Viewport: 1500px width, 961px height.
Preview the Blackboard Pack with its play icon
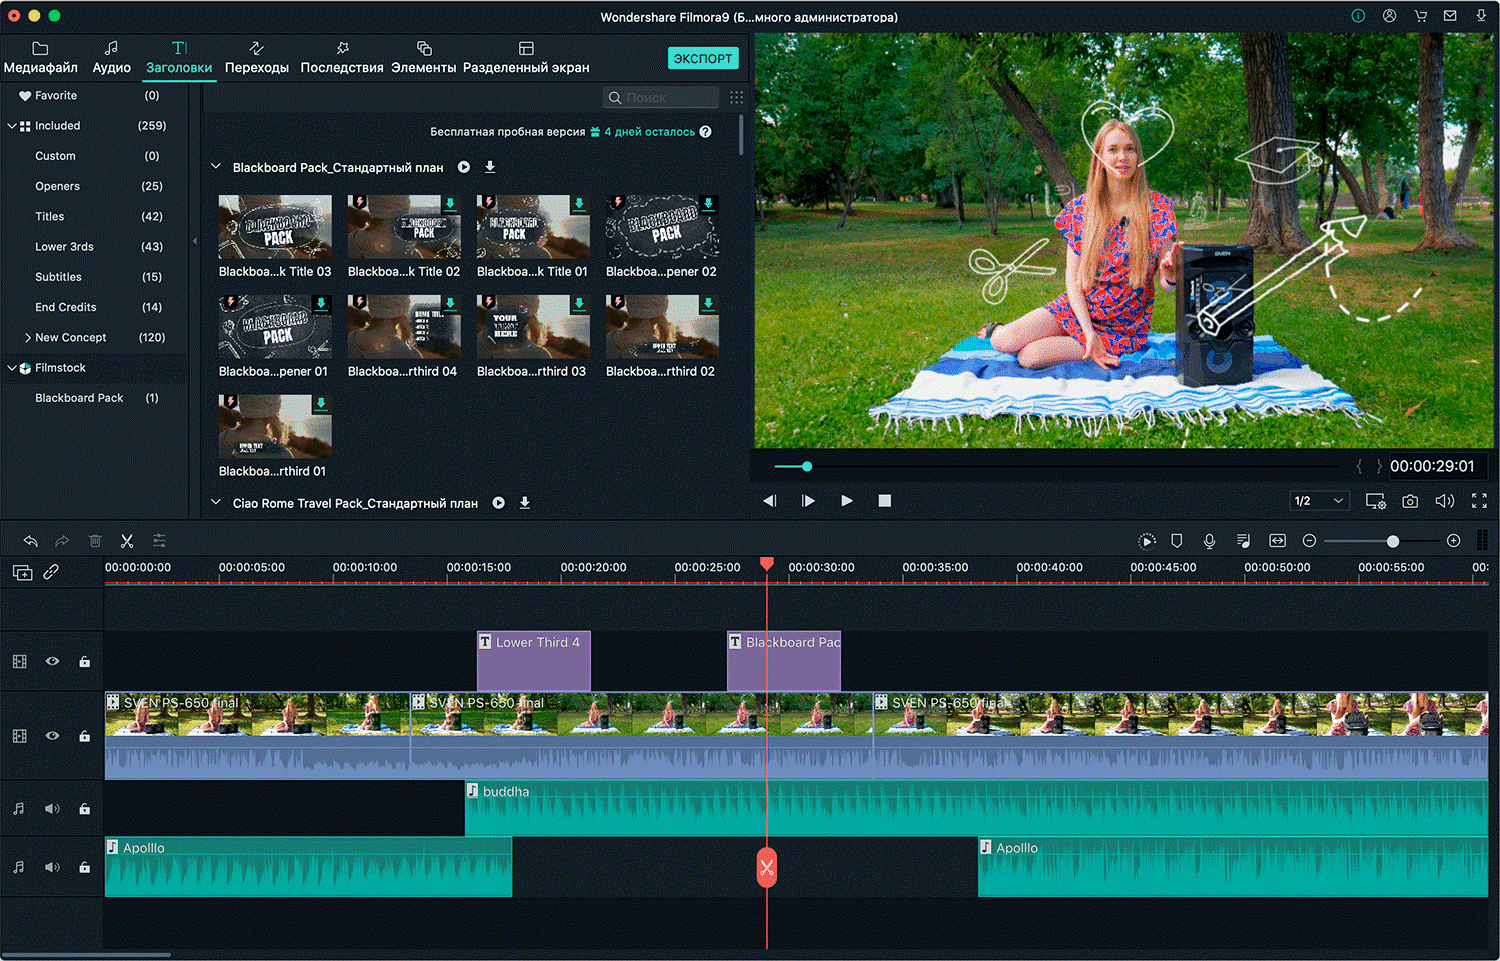tap(464, 167)
